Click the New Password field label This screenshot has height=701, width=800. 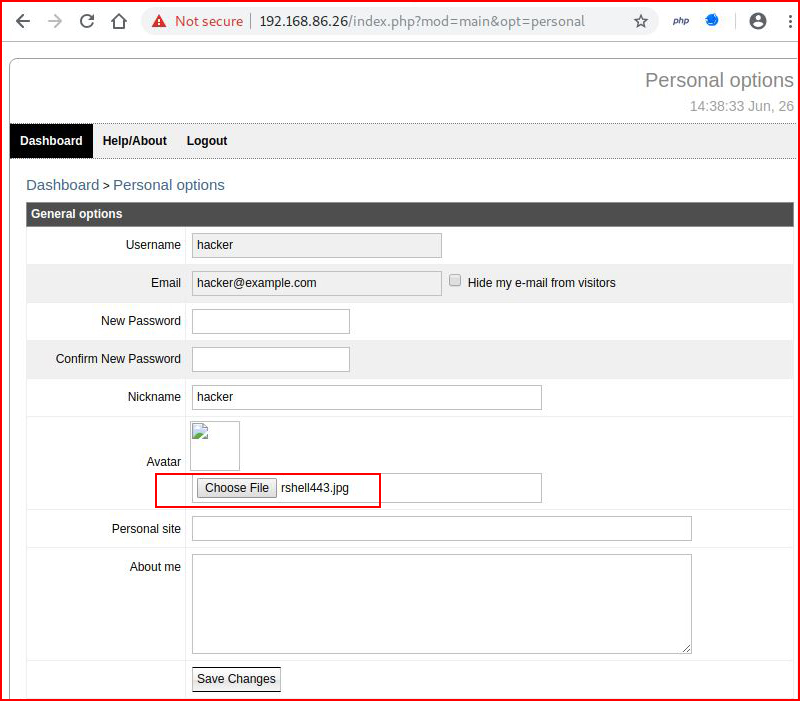[x=141, y=321]
